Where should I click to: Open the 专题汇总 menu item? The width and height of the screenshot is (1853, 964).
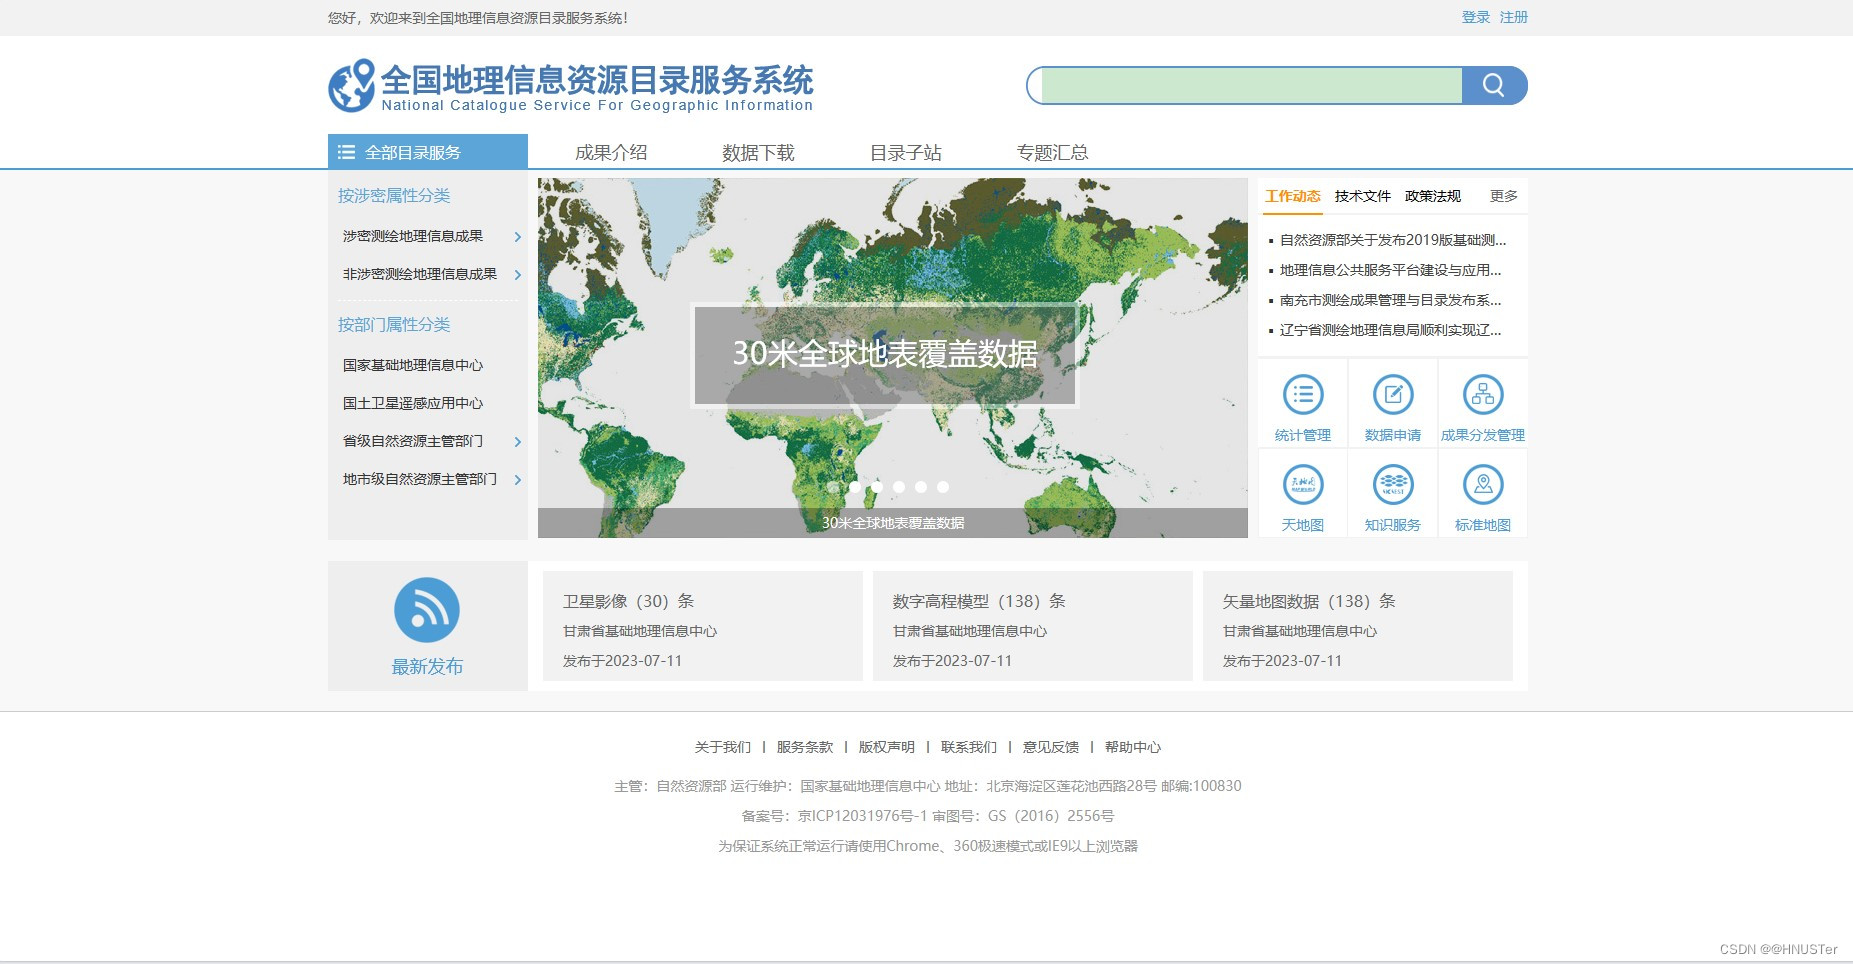[1053, 152]
